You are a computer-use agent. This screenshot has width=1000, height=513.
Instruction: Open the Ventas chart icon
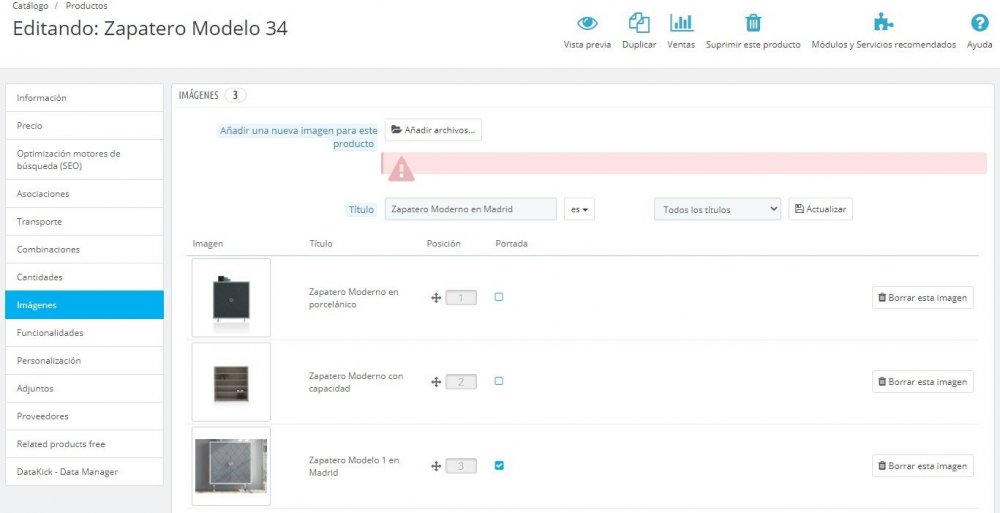(681, 24)
